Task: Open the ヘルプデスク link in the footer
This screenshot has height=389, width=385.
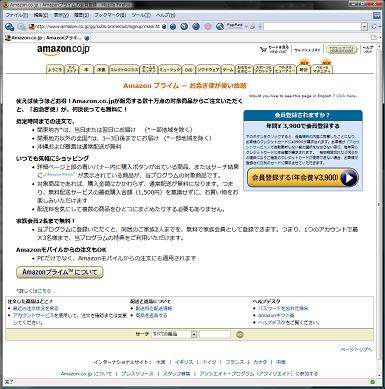Action: pos(271,323)
